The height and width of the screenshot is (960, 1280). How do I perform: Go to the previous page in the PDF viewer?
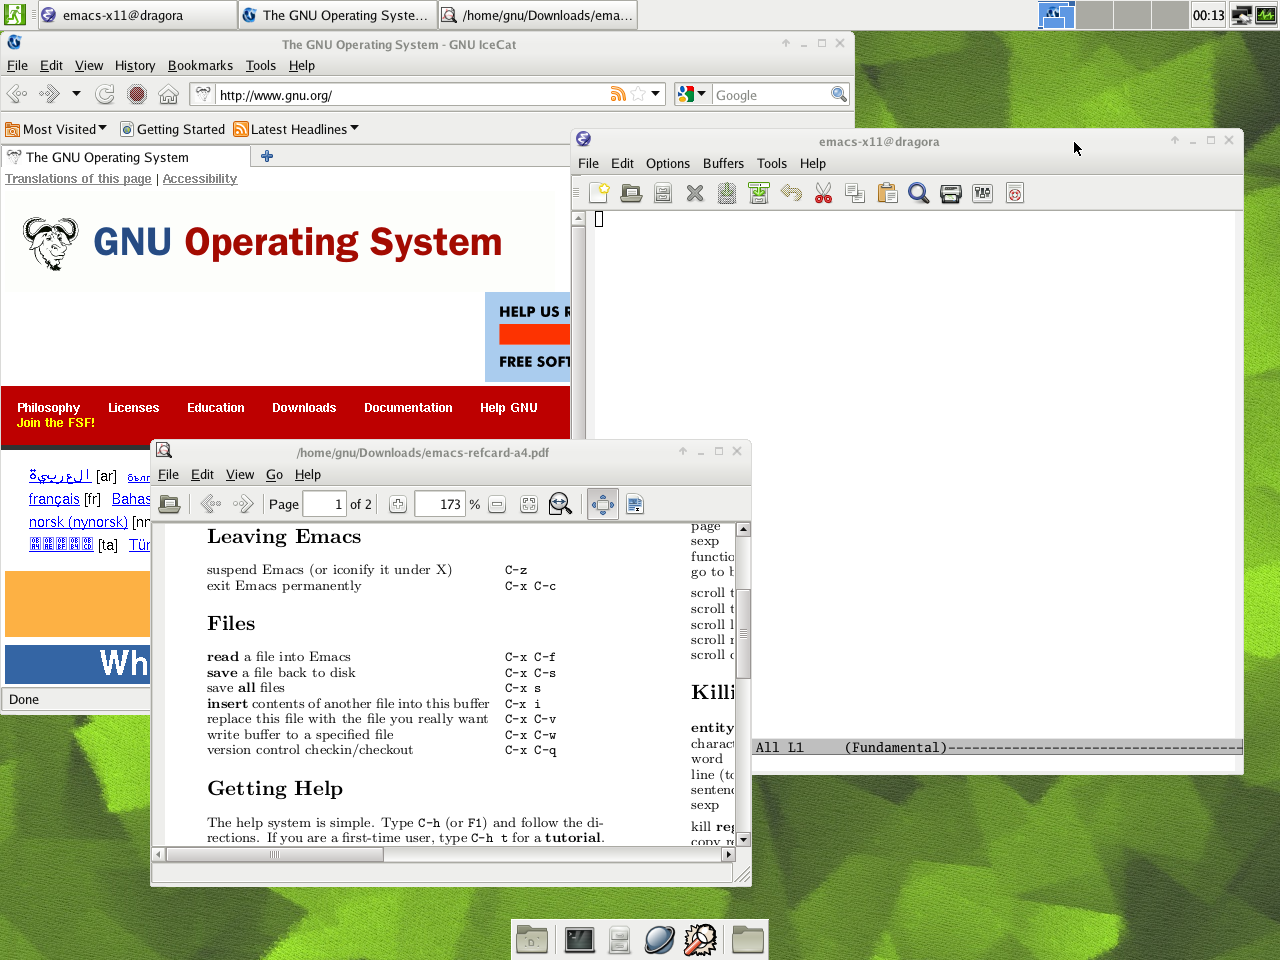pos(210,504)
